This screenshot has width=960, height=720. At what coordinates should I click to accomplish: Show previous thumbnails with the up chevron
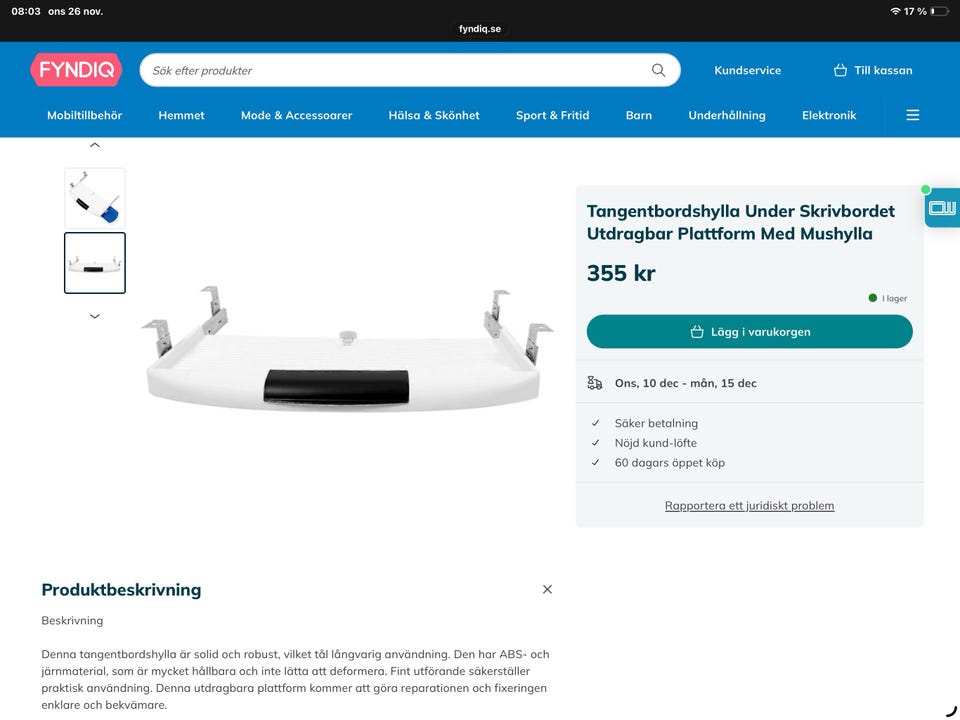[95, 145]
